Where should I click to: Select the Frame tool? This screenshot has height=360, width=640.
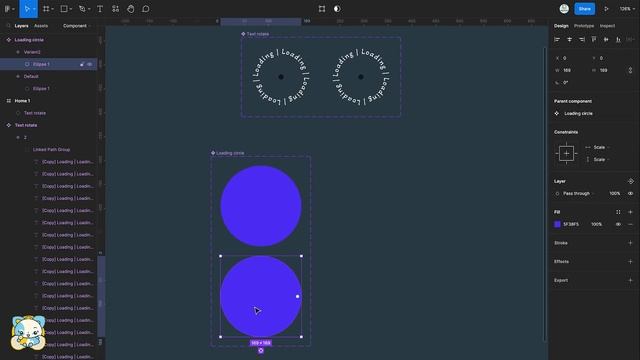click(x=46, y=9)
